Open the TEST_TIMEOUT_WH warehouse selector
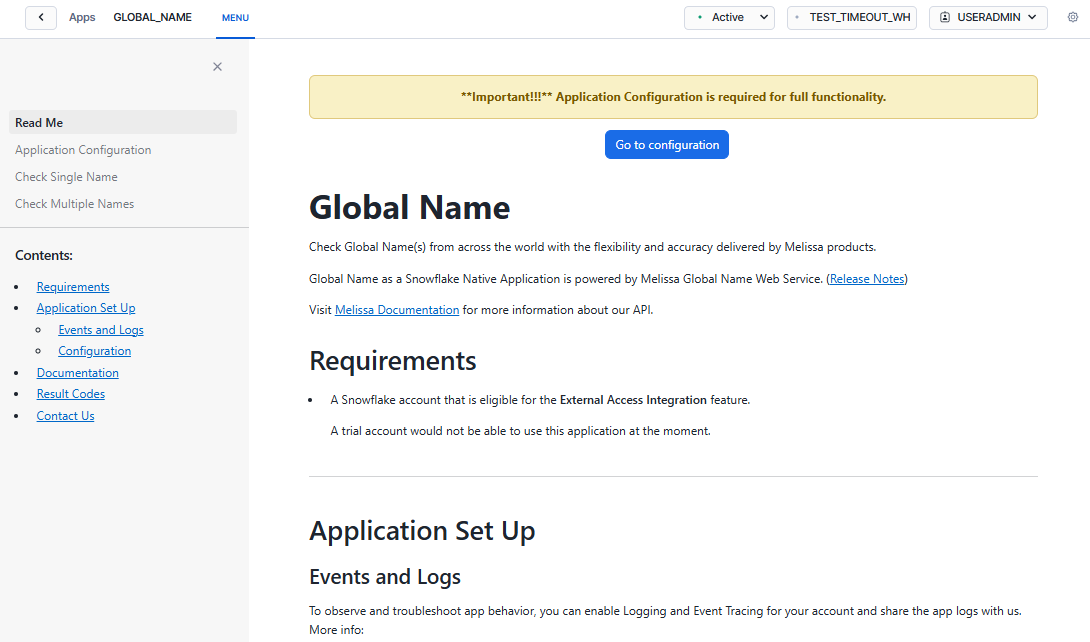Screen dimensions: 1090x642 (852, 17)
